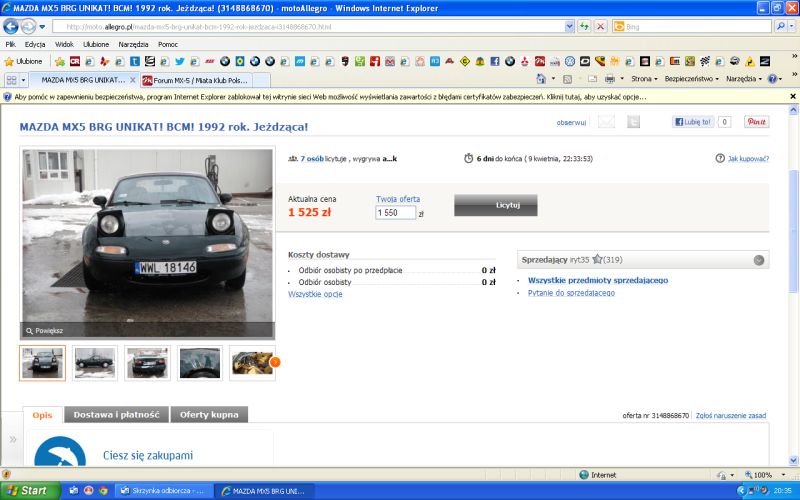Click the RSS feeds icon
Viewport: 800px width, 500px height.
567,79
